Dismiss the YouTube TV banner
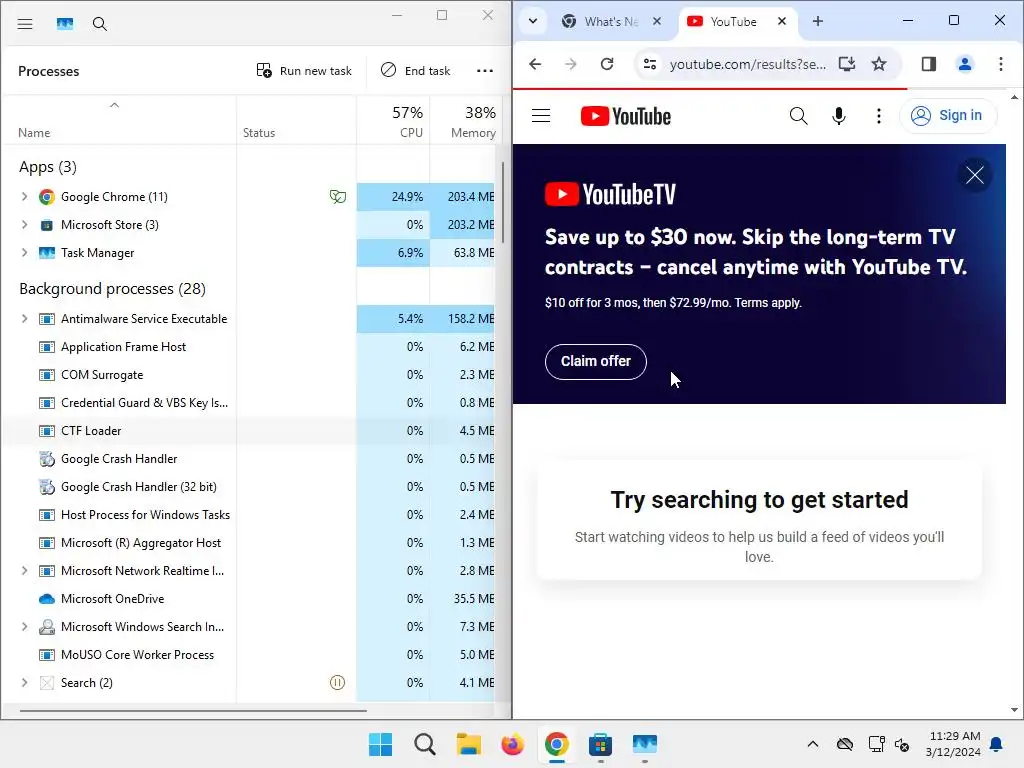 (974, 175)
